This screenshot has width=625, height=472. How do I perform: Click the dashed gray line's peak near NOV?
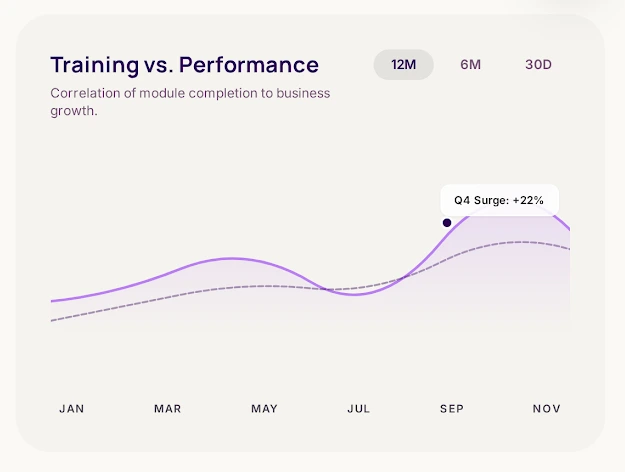[518, 241]
